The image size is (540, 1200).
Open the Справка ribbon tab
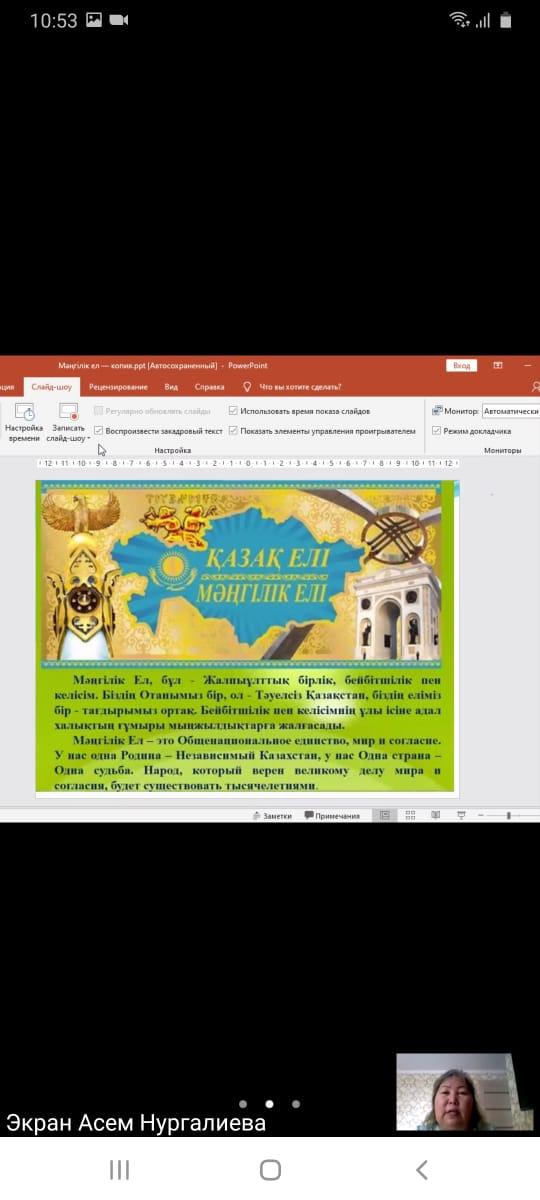click(209, 387)
